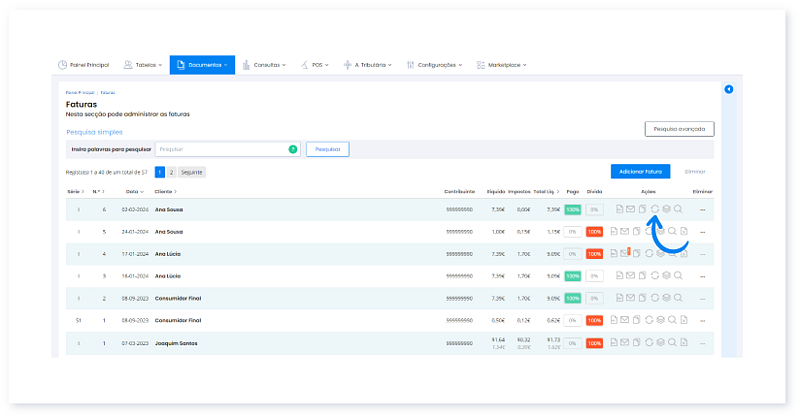This screenshot has width=800, height=417.
Task: Open Pesquisa avançada
Action: point(679,129)
